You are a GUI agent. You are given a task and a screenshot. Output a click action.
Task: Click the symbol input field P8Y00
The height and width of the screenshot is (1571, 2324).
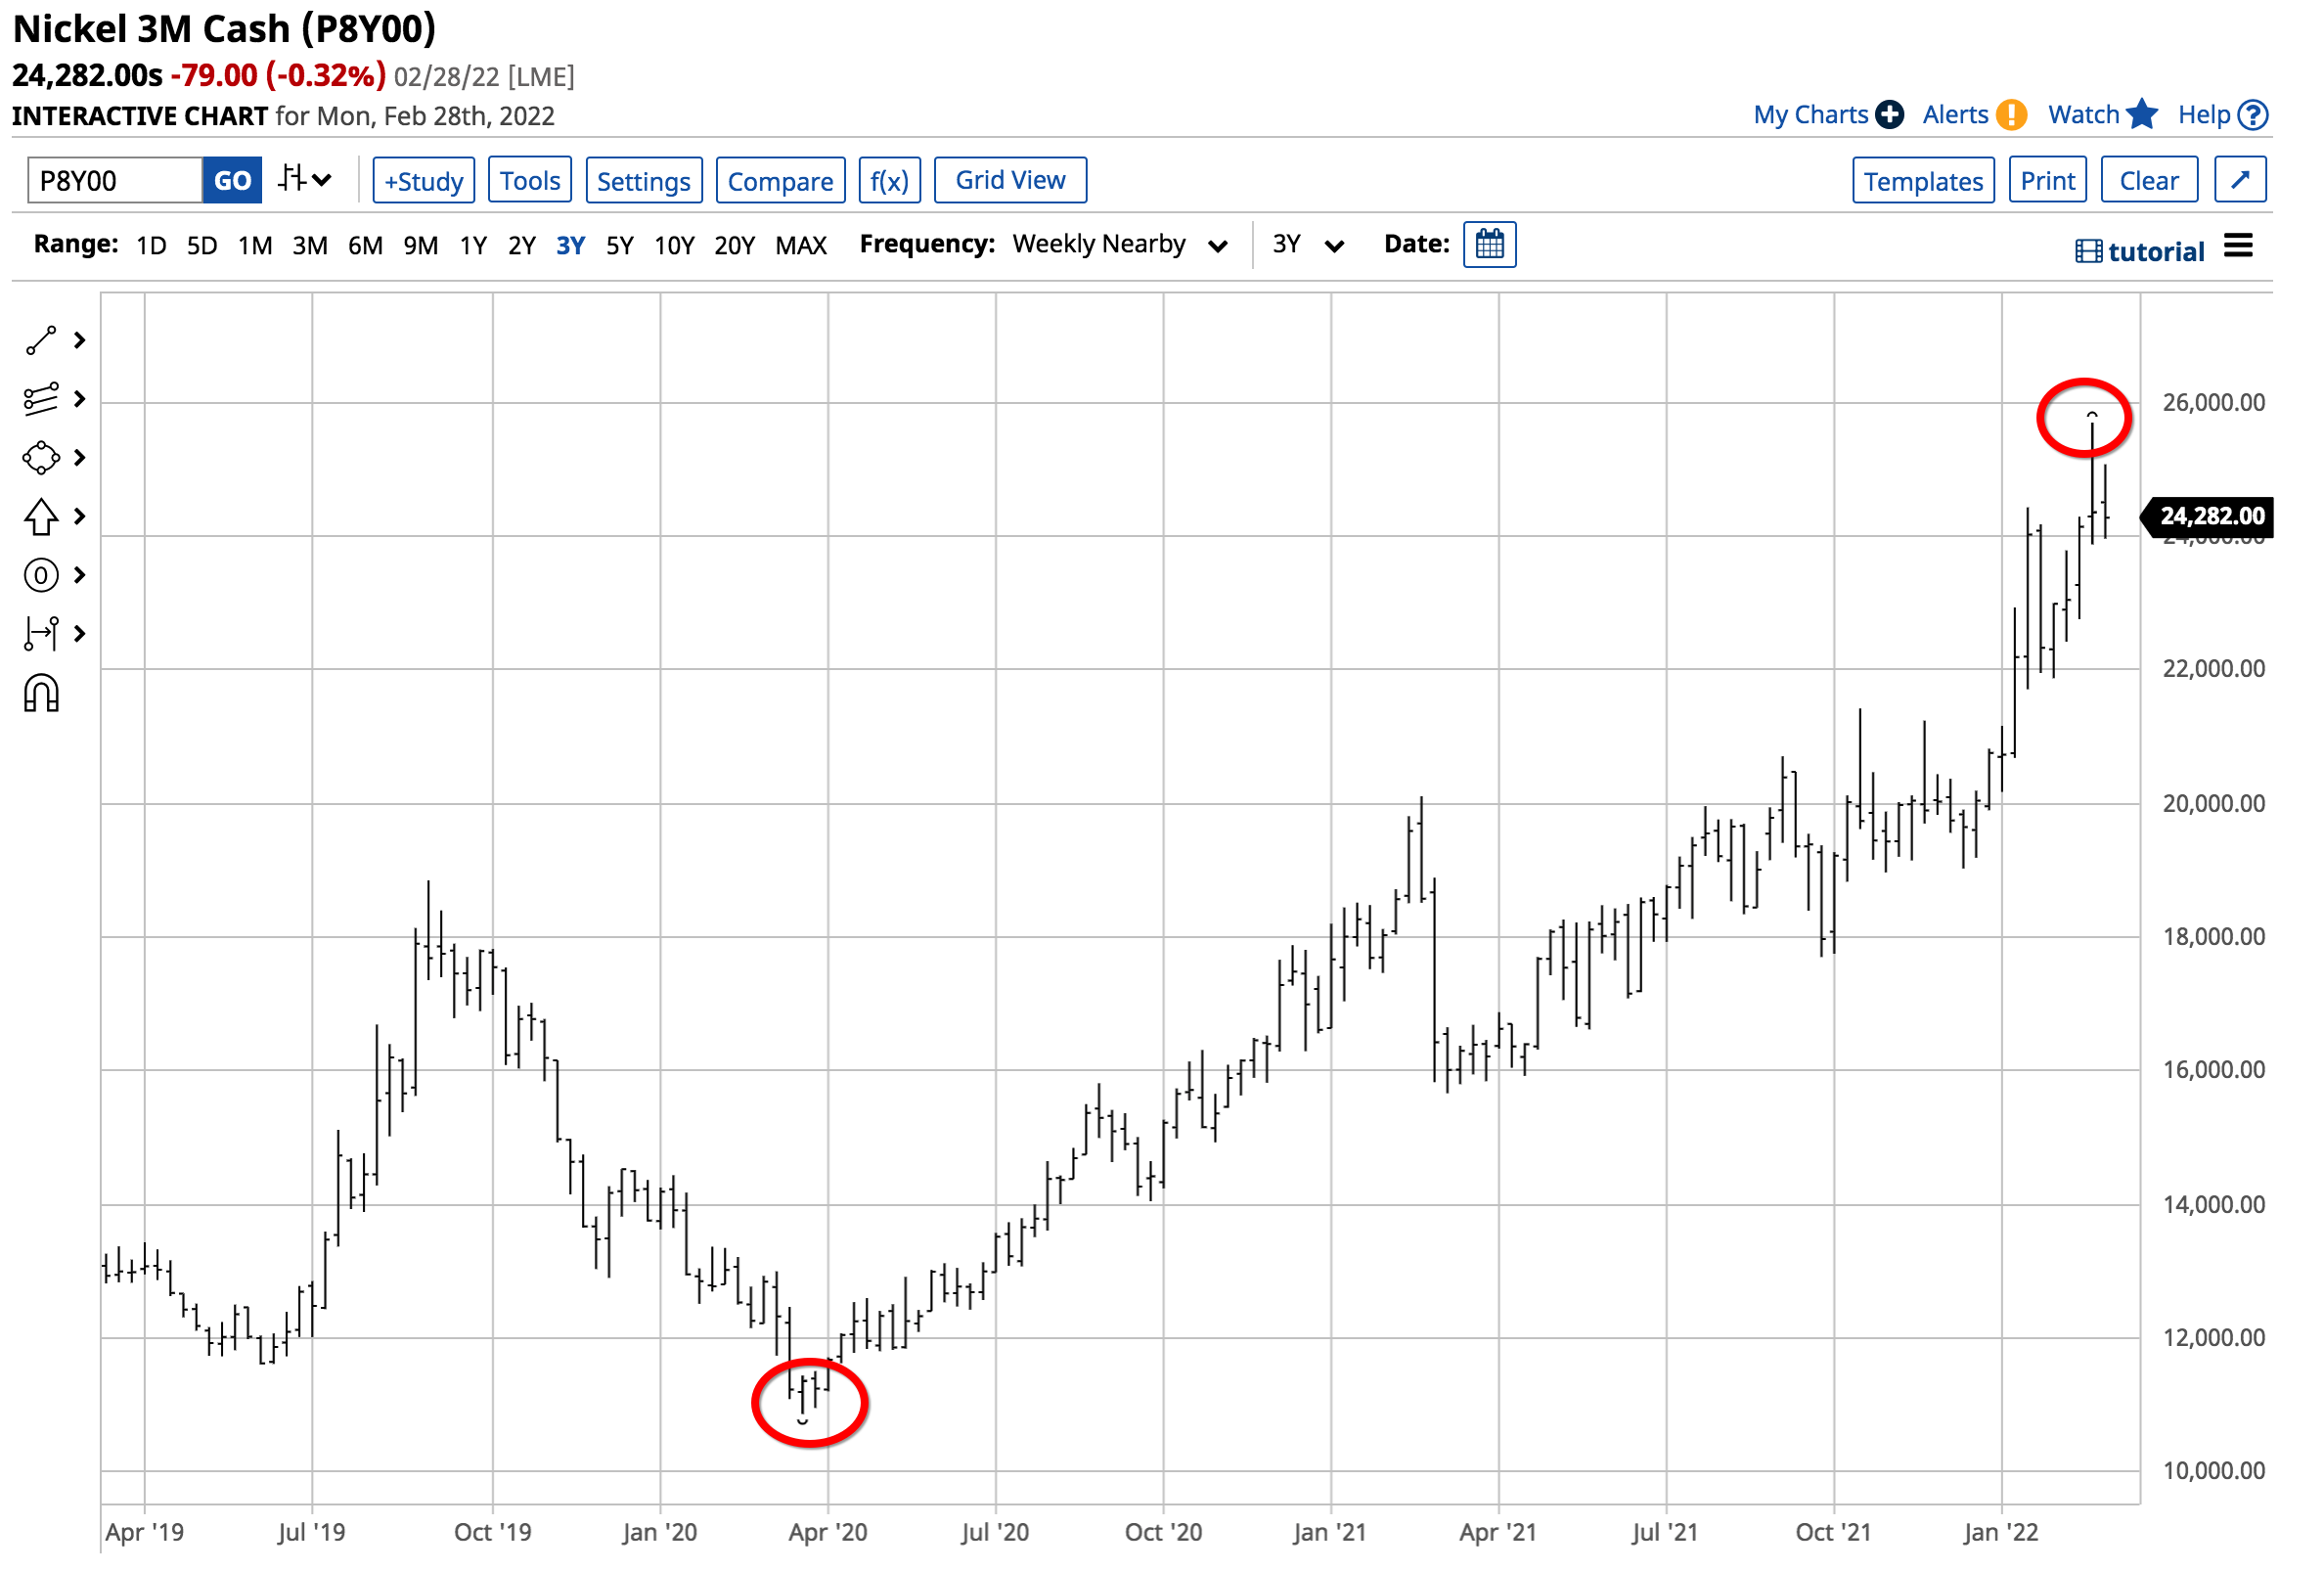click(x=115, y=181)
